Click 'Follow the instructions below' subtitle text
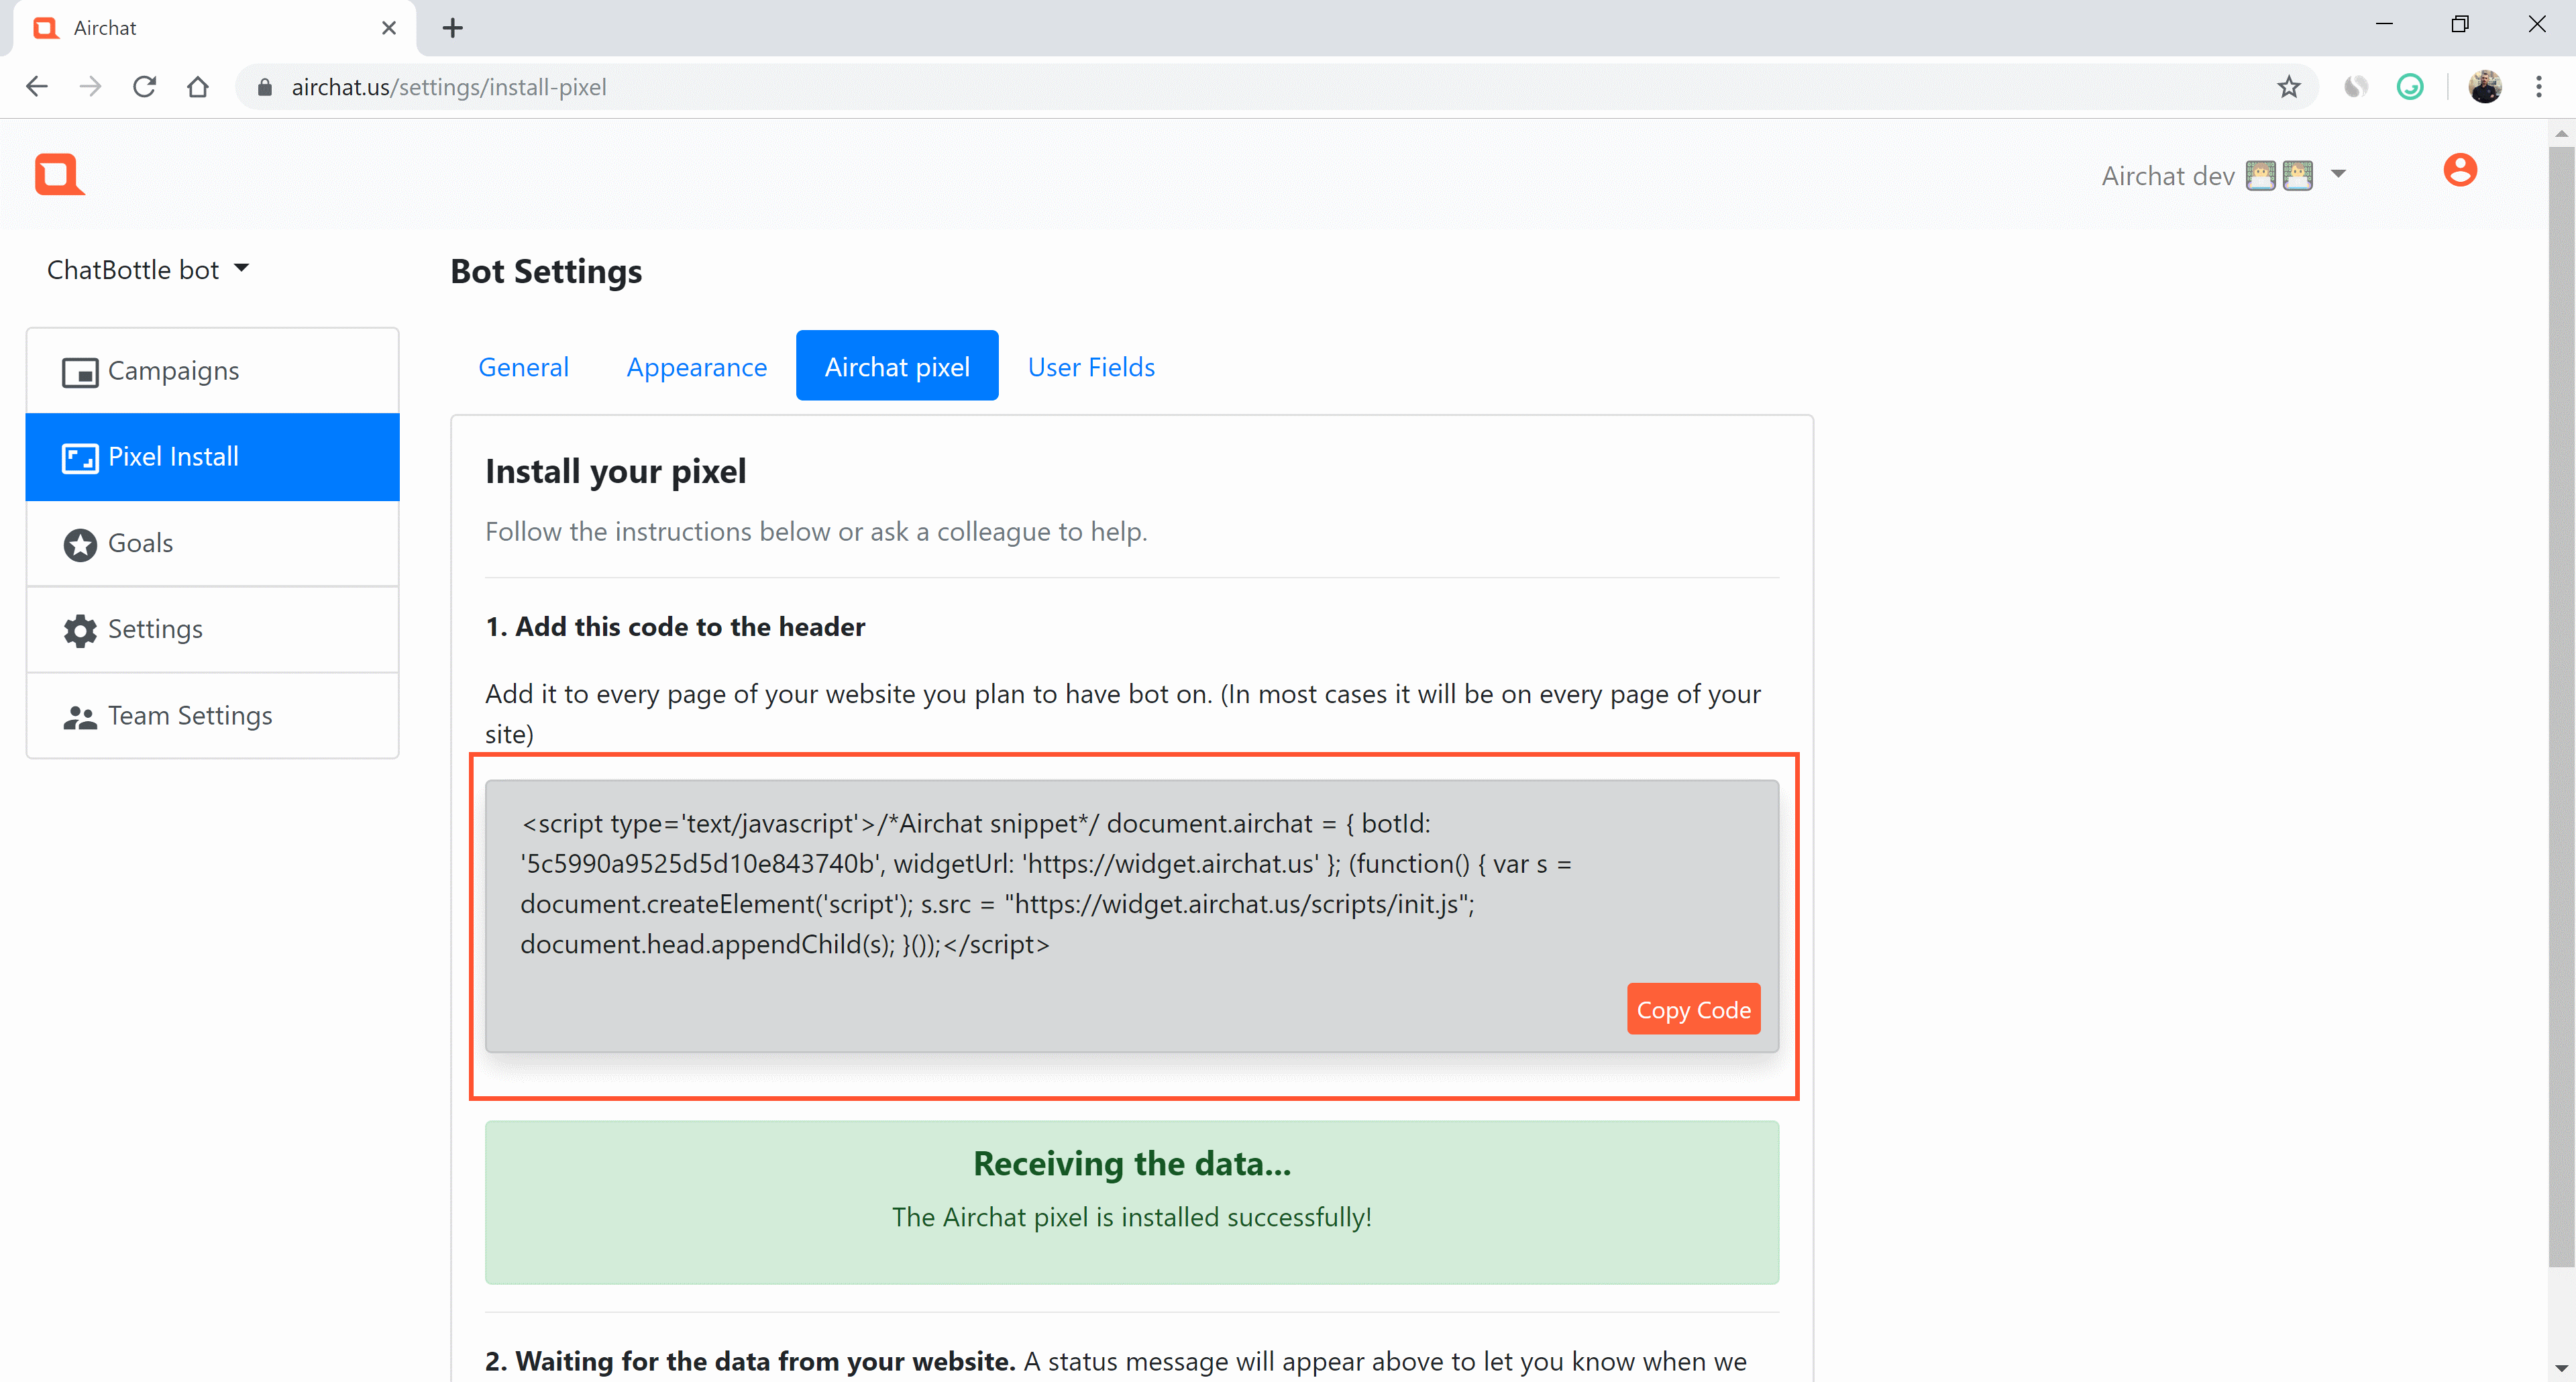The image size is (2576, 1382). tap(816, 532)
